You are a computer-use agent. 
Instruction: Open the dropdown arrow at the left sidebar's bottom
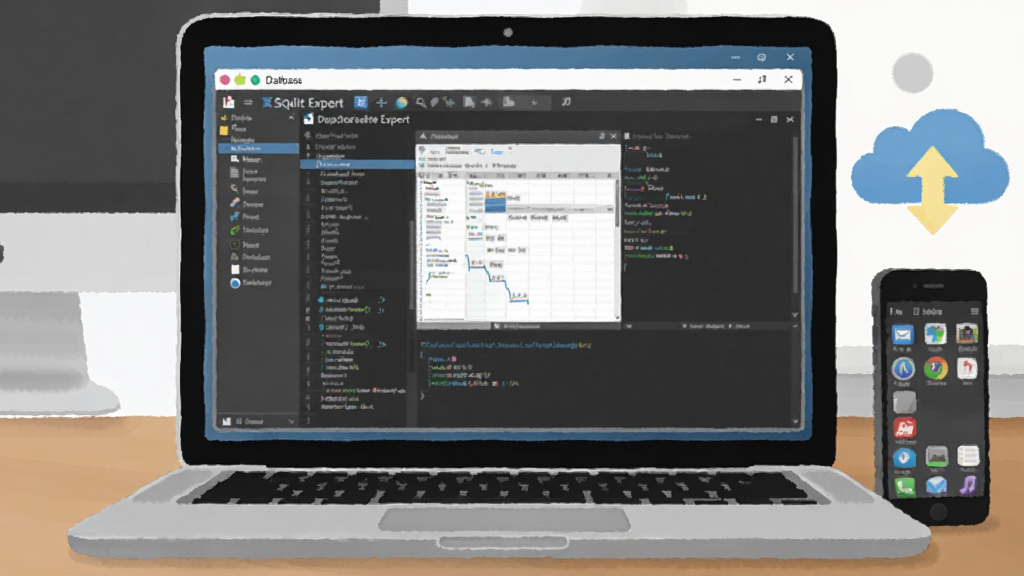(x=291, y=422)
